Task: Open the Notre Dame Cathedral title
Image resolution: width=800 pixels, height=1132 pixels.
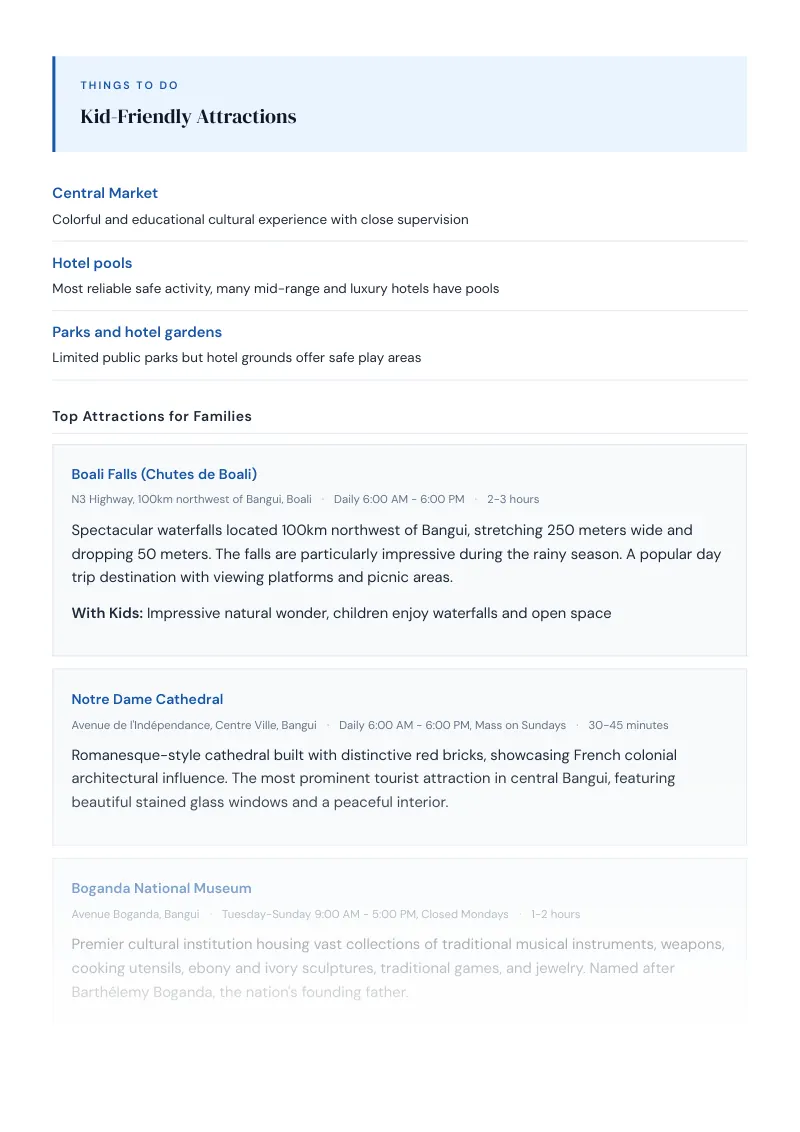Action: [147, 699]
